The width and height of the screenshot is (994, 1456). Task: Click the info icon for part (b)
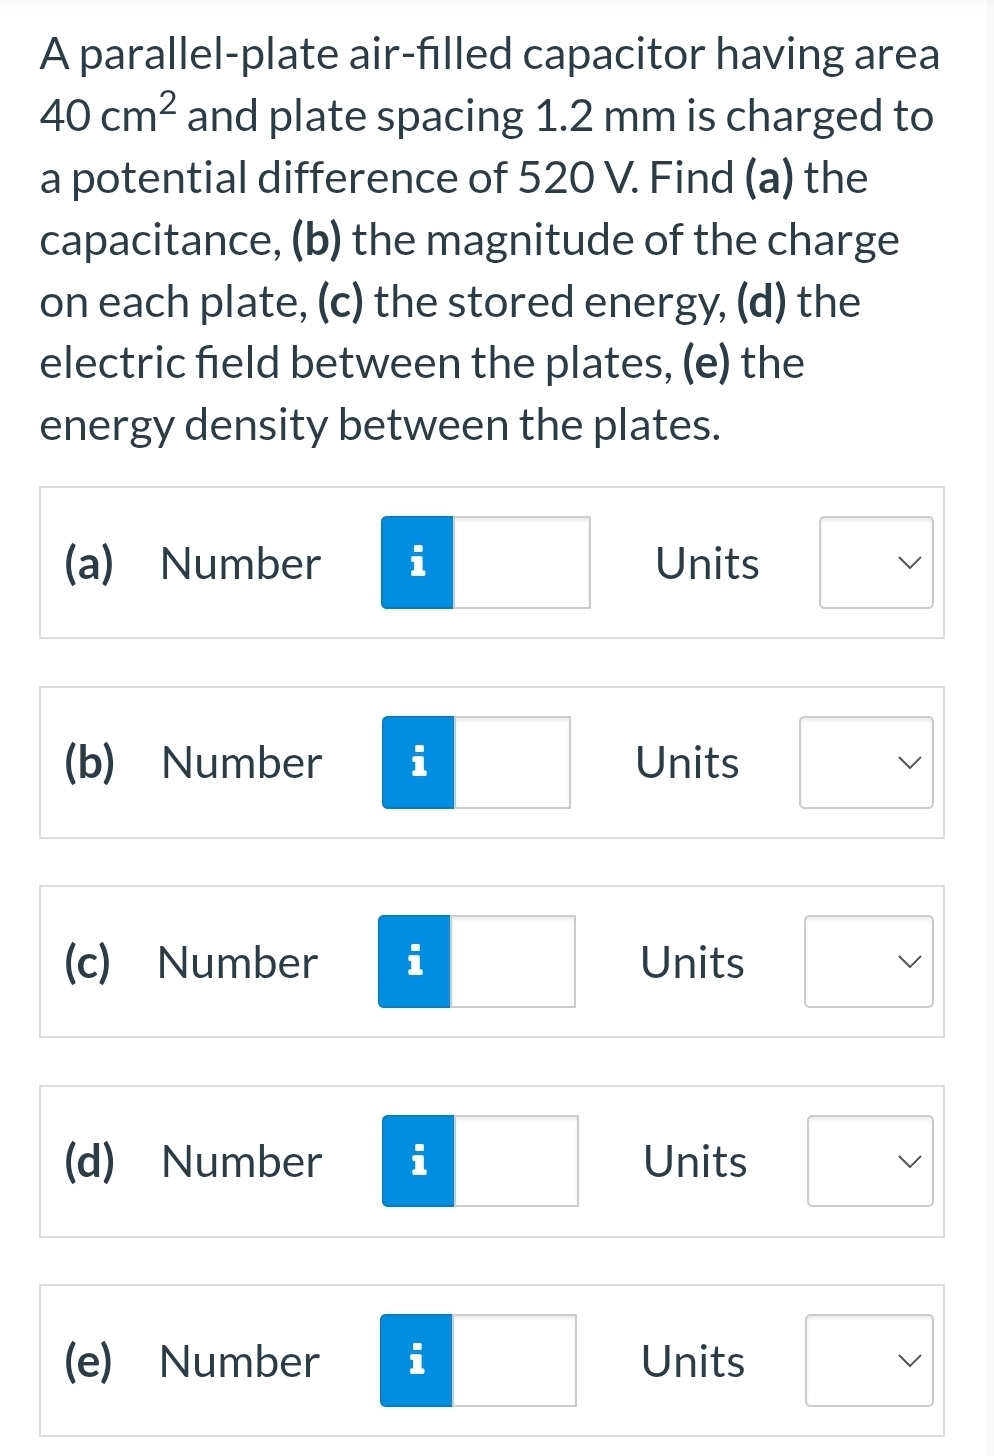point(417,762)
